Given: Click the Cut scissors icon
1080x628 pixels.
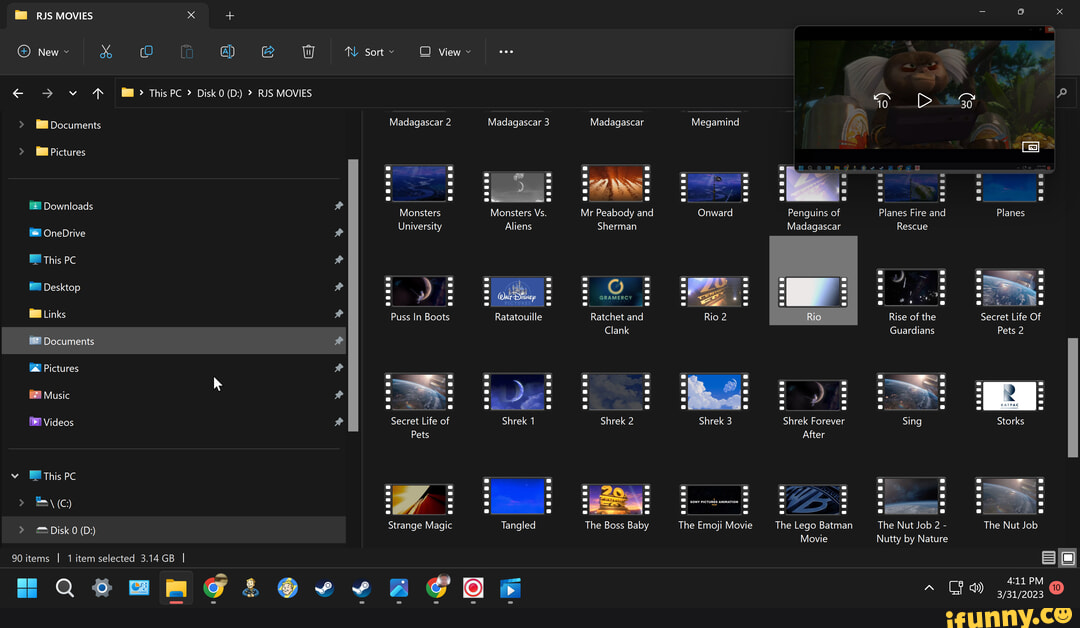Looking at the screenshot, I should 106,52.
